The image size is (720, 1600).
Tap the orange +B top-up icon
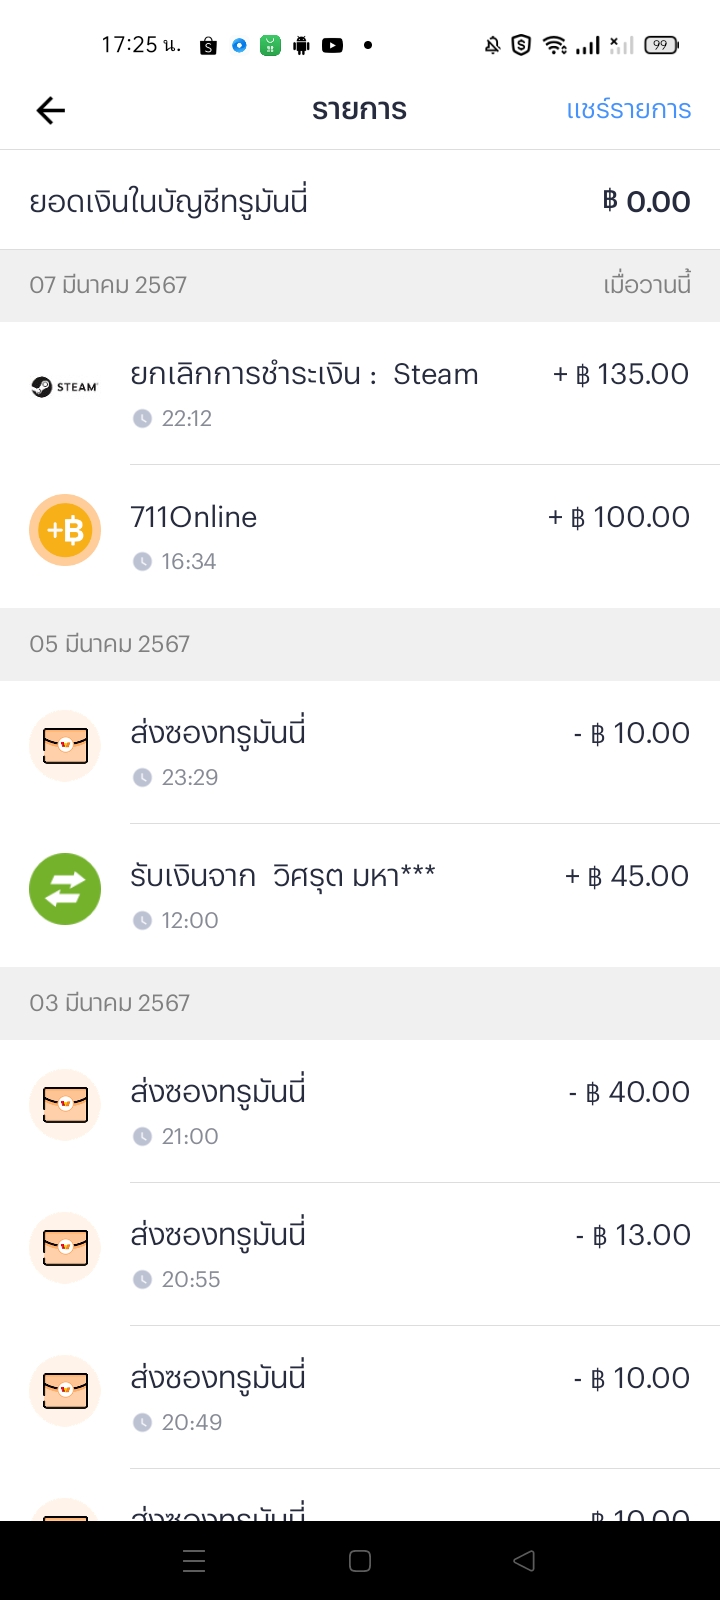pyautogui.click(x=65, y=530)
